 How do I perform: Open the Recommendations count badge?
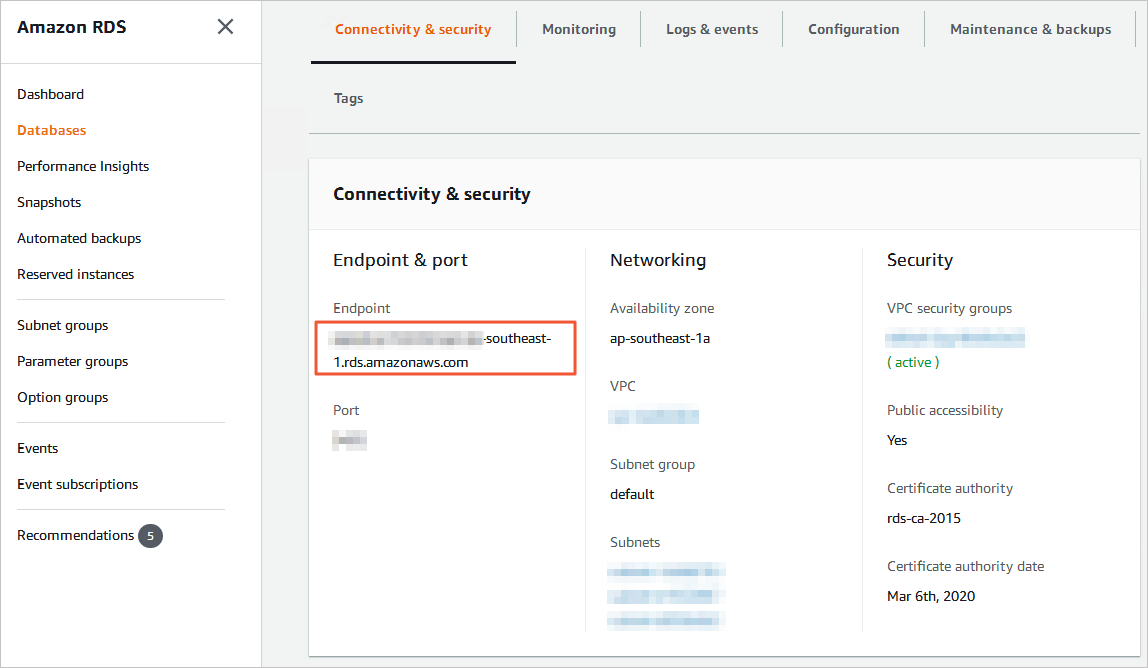[150, 535]
